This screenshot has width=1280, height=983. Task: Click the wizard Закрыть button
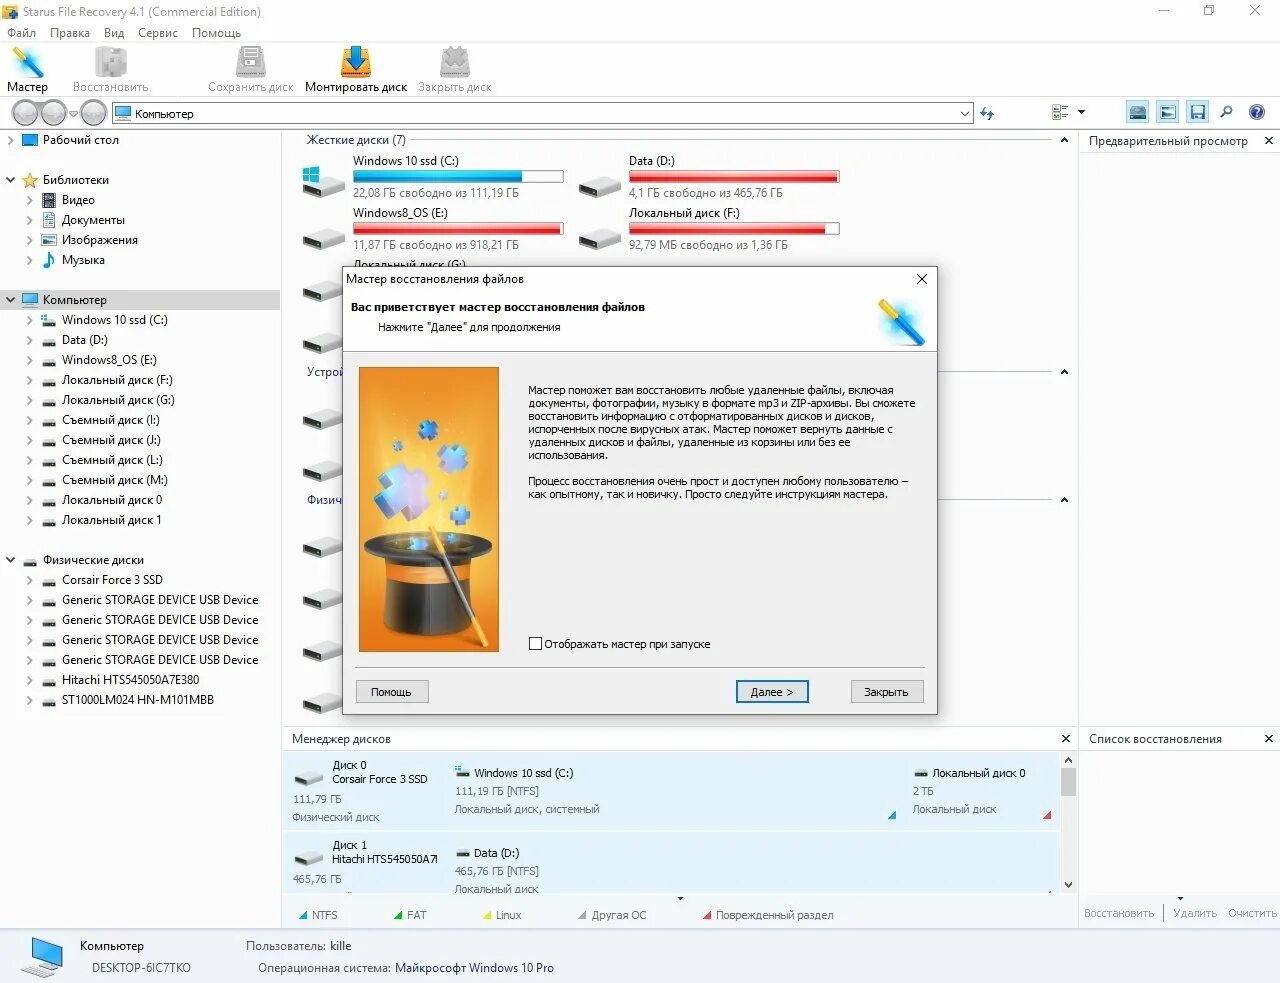point(886,692)
